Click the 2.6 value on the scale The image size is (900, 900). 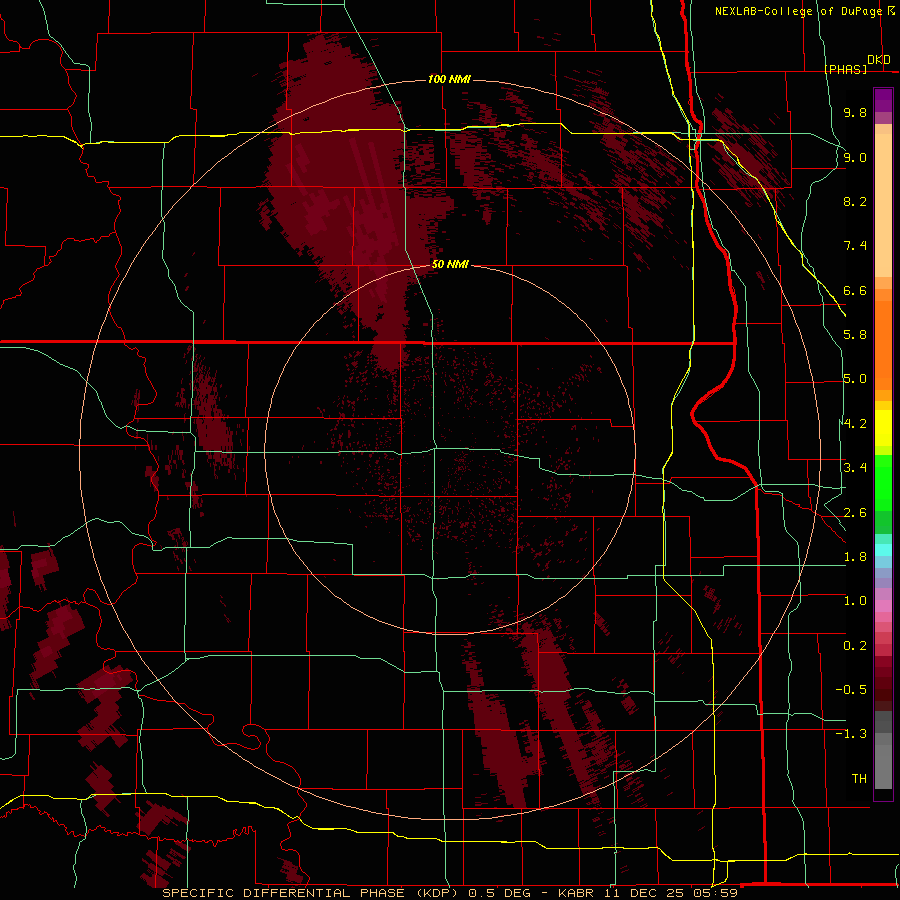(x=855, y=513)
